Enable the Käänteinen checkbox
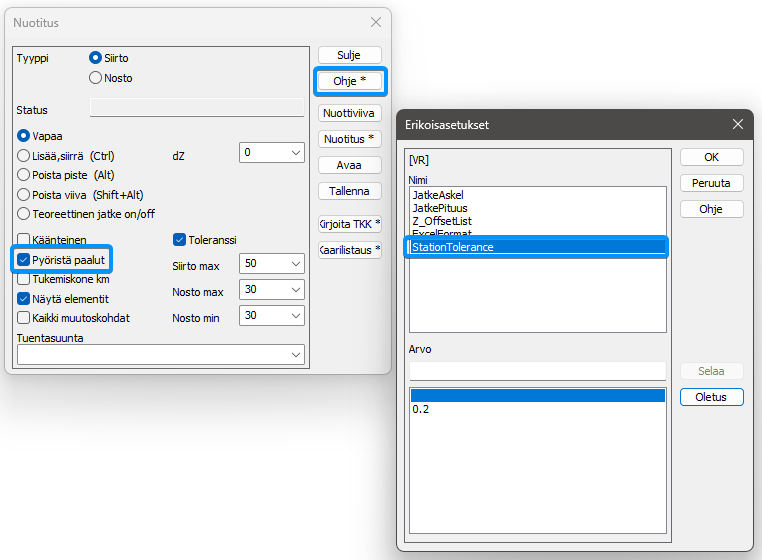Screen dimensions: 762x560 [x=24, y=240]
